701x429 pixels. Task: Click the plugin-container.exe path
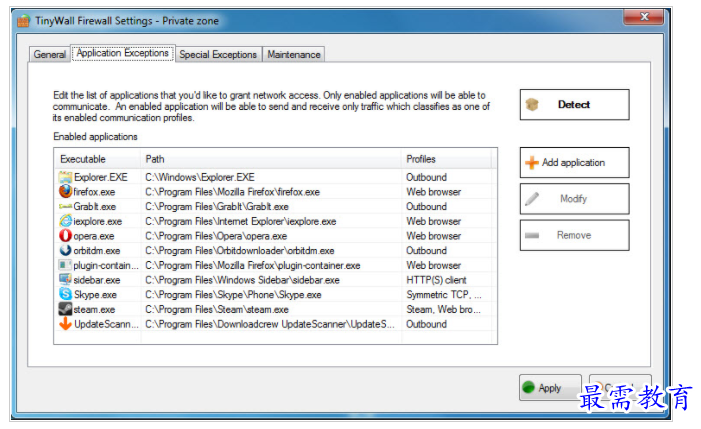(253, 265)
